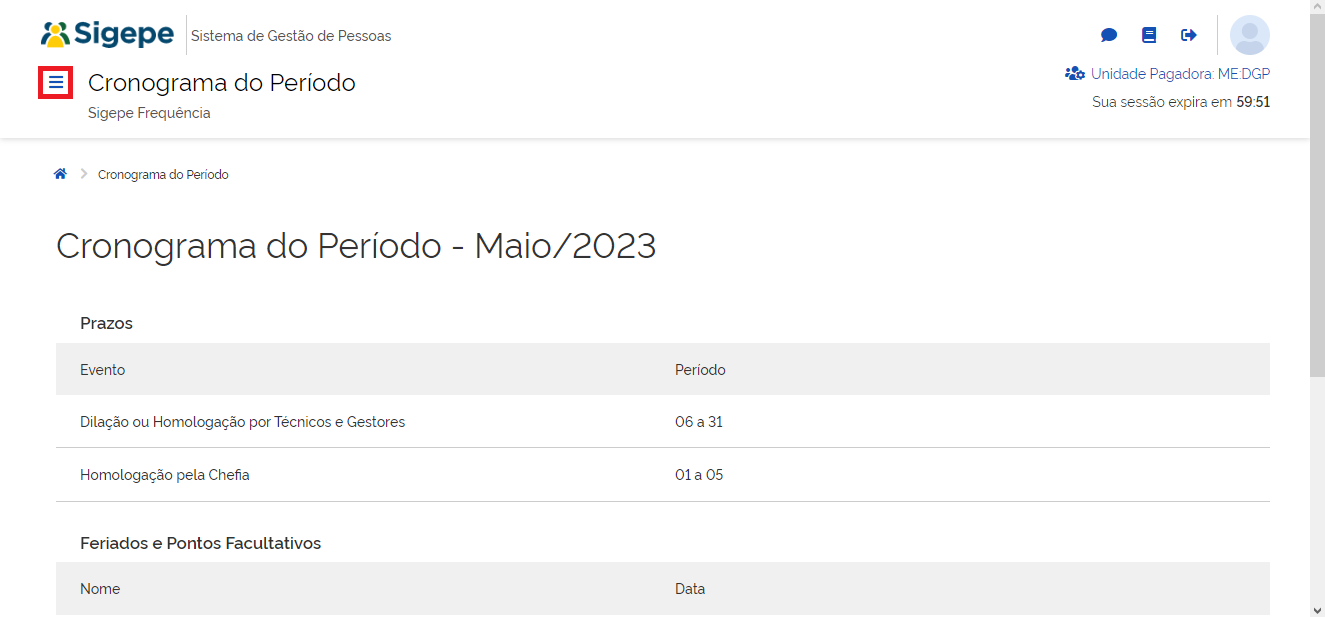
Task: Click the Nome column header
Action: point(100,589)
